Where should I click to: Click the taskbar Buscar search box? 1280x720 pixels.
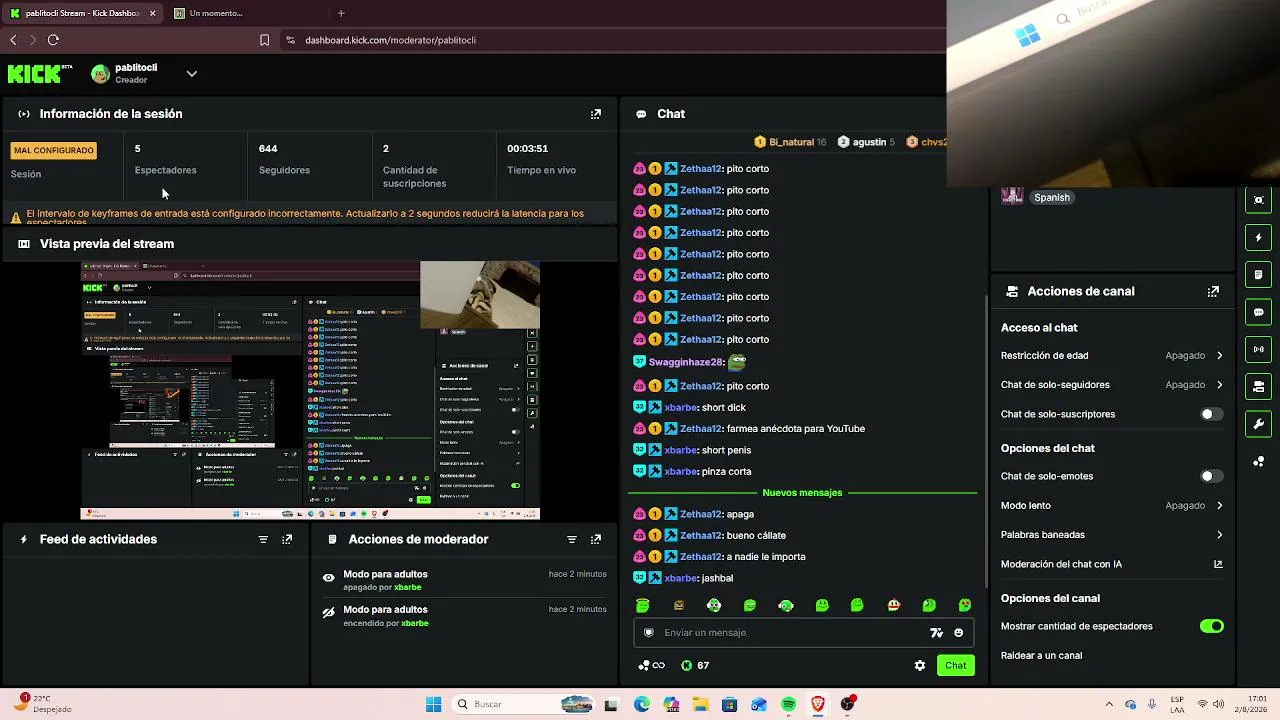click(522, 705)
